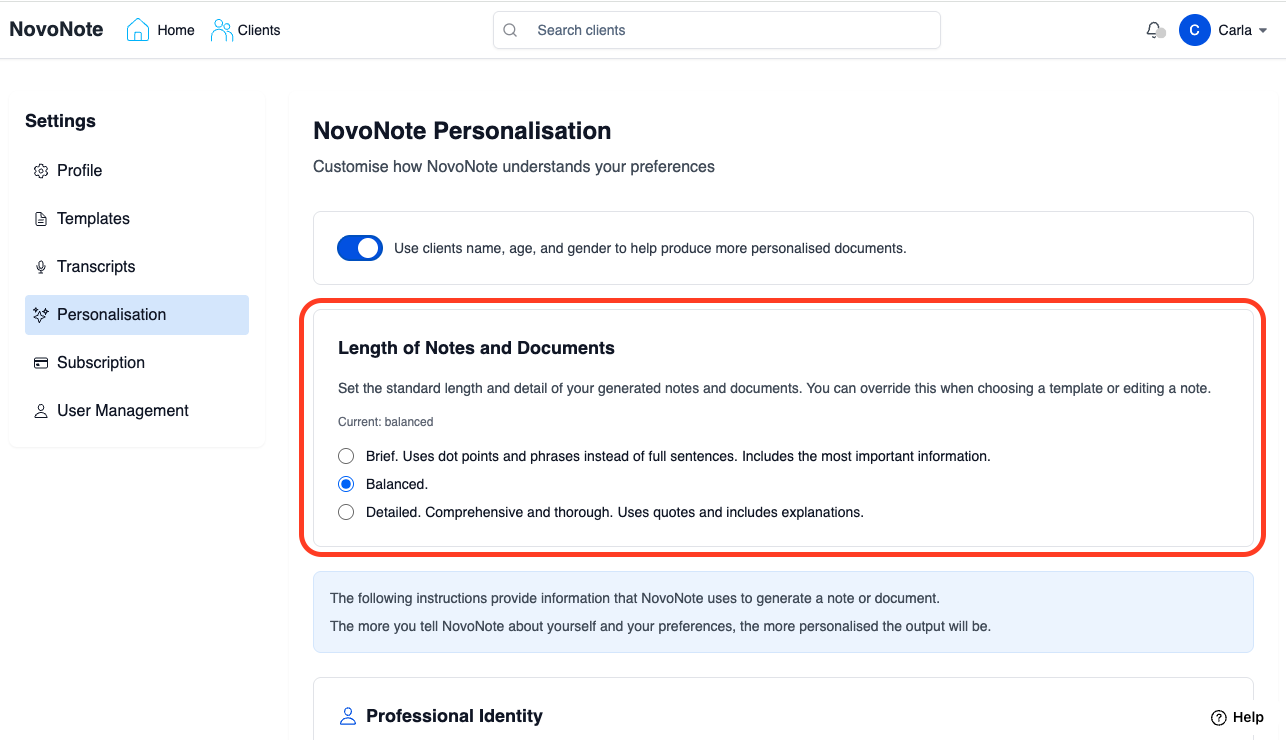The width and height of the screenshot is (1286, 740).
Task: Click the Transcripts microphone icon
Action: click(41, 267)
